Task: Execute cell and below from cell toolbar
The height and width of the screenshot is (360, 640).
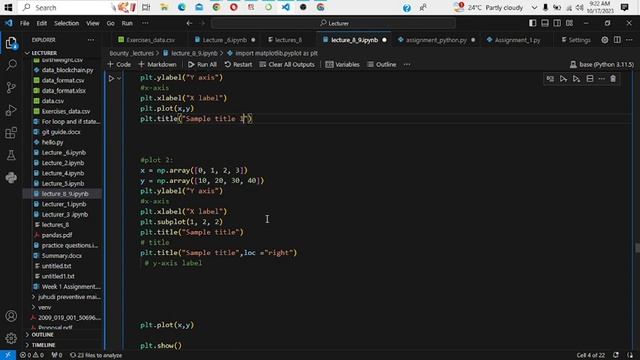Action: [x=576, y=79]
